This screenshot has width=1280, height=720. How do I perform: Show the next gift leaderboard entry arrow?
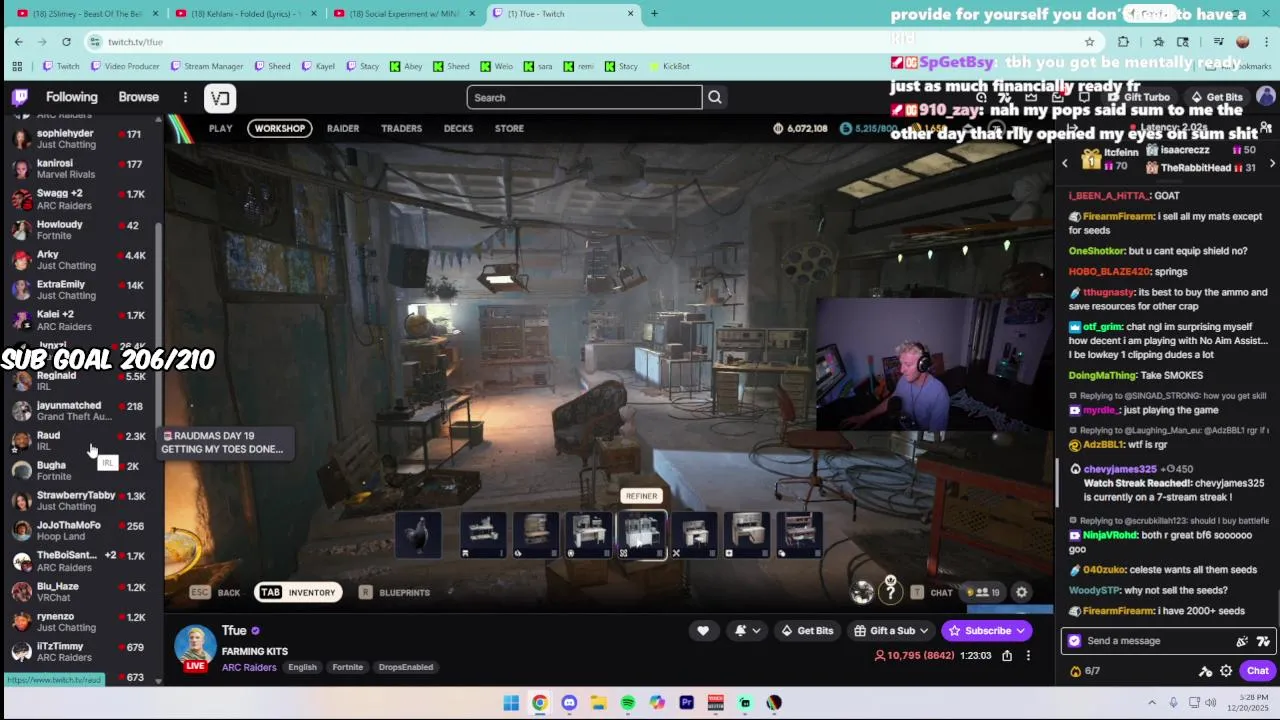click(1272, 162)
